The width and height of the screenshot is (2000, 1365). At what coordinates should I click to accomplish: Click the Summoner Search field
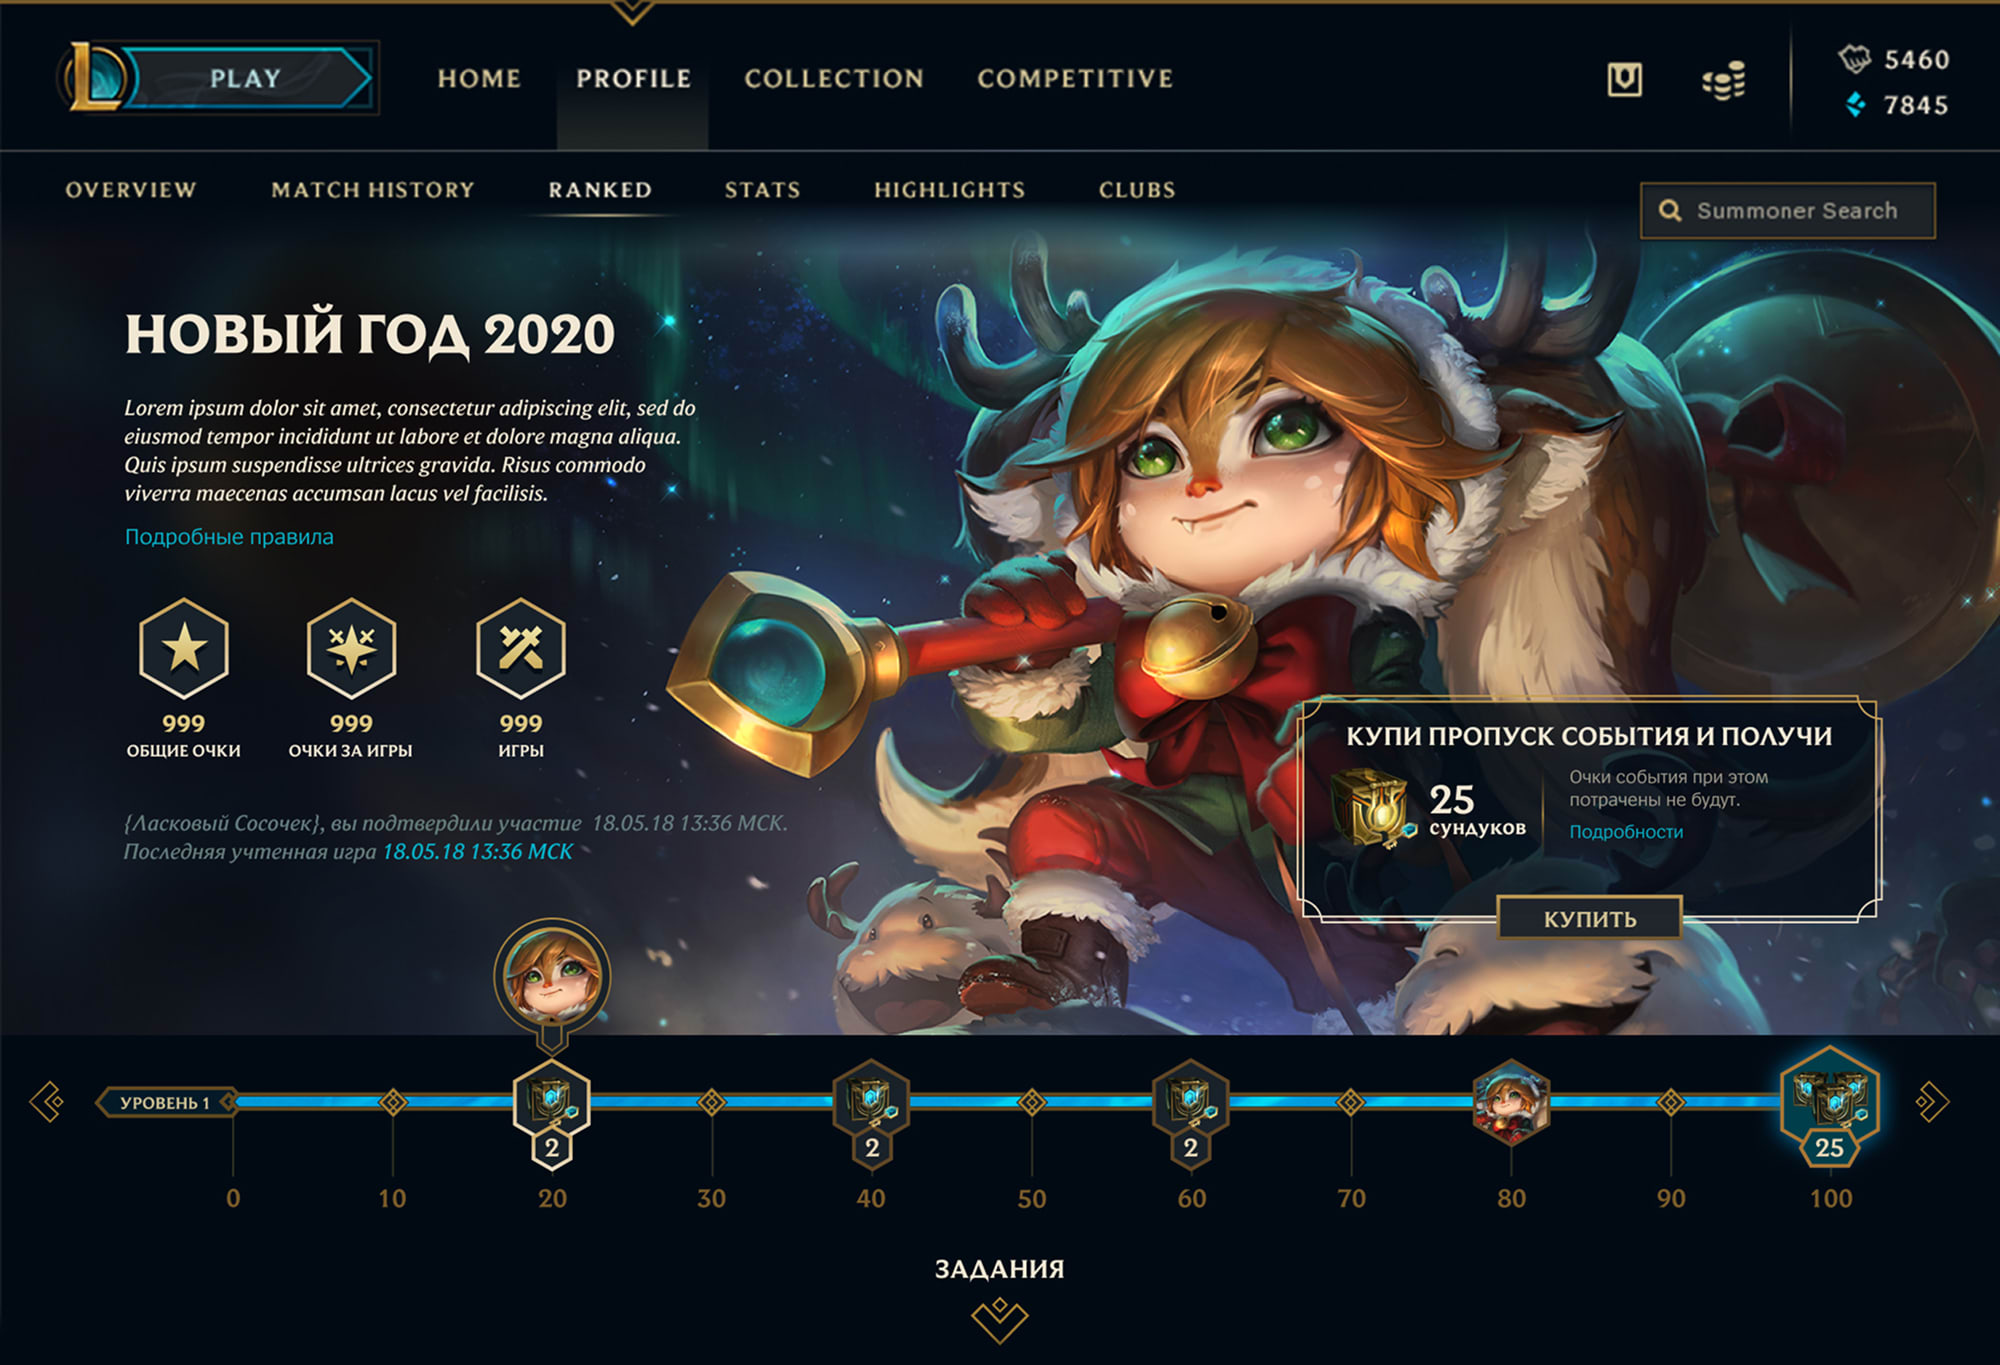(1787, 210)
